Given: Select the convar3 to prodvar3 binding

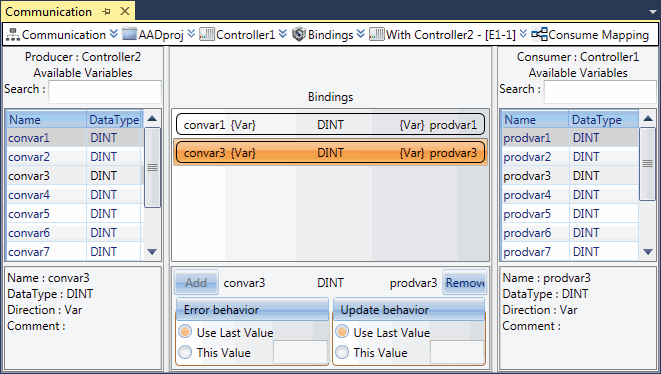Looking at the screenshot, I should point(330,153).
